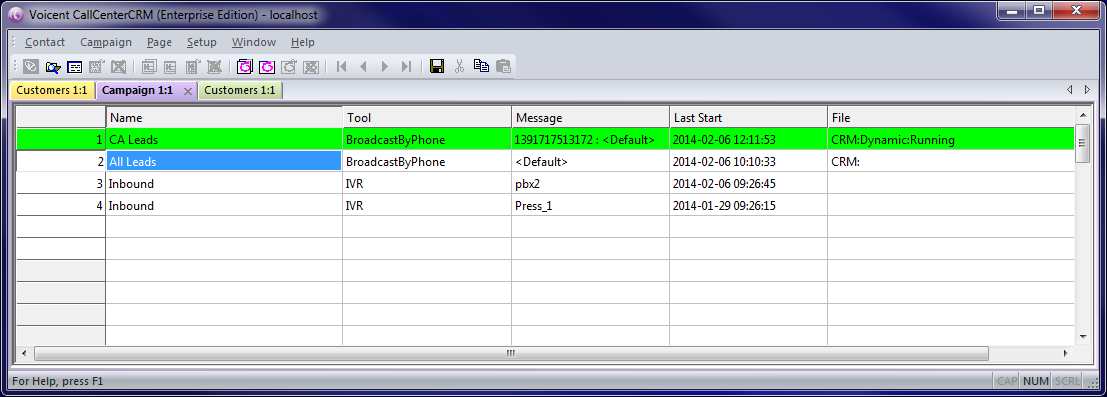Jump to first record navigation arrow
1107x397 pixels.
click(x=342, y=66)
